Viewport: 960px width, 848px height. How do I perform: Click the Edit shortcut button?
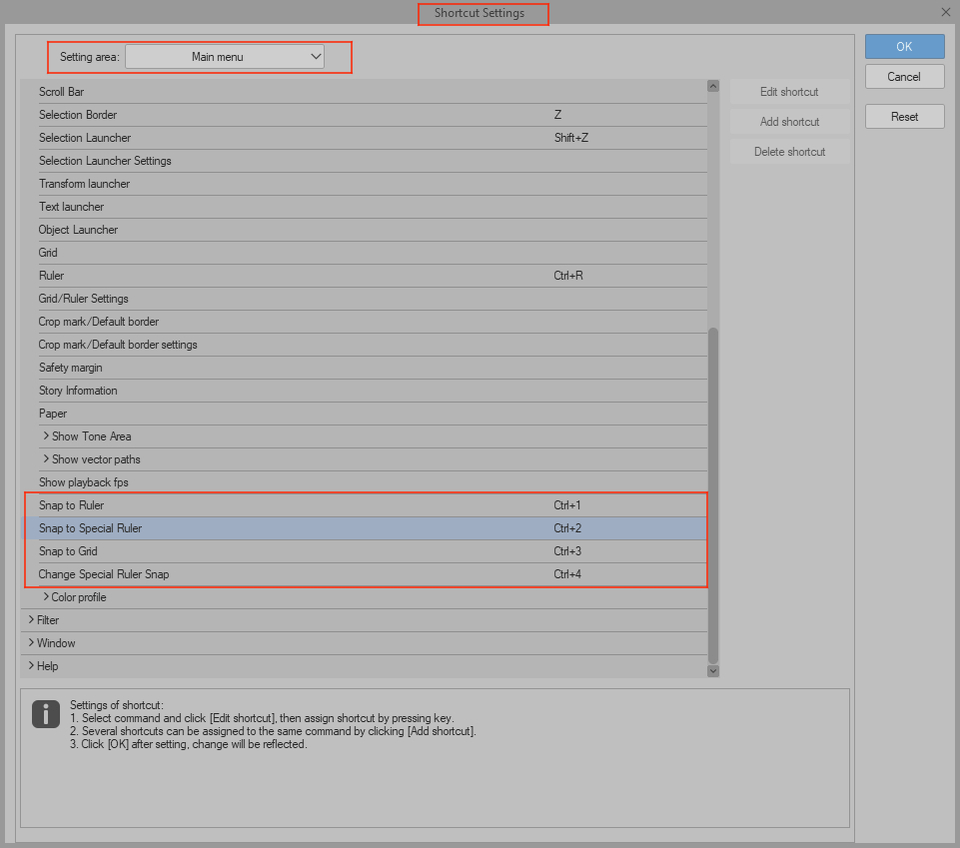pos(789,91)
